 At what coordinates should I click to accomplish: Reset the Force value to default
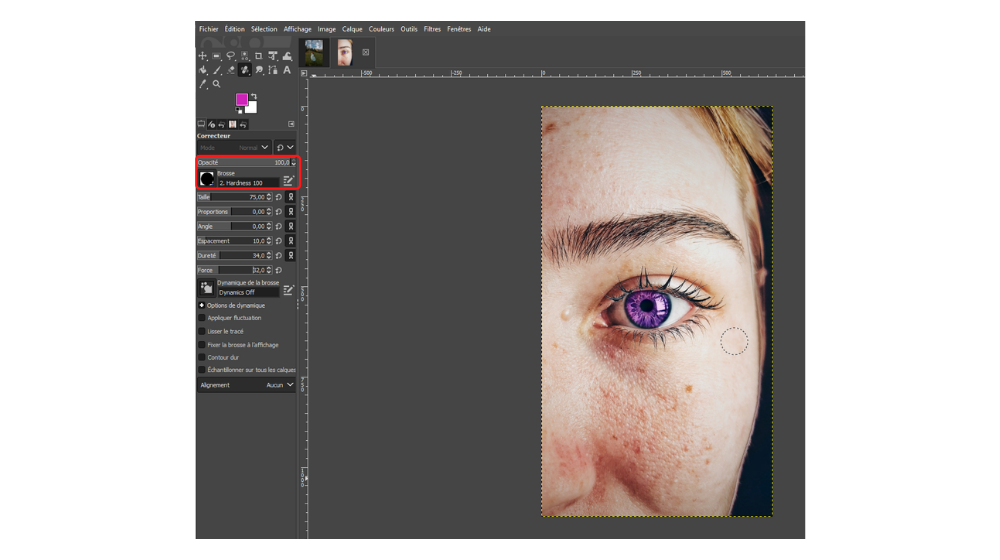click(279, 270)
